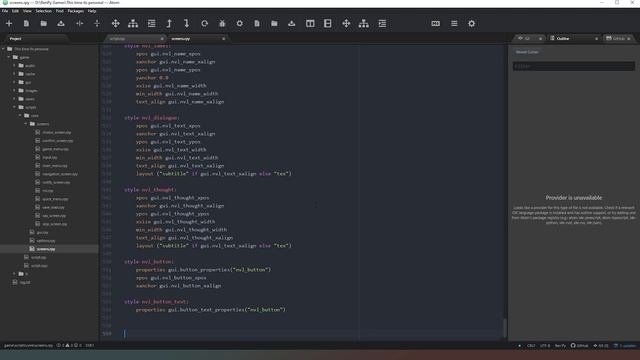The image size is (640, 360).
Task: Close the Outline tab
Action: point(596,39)
